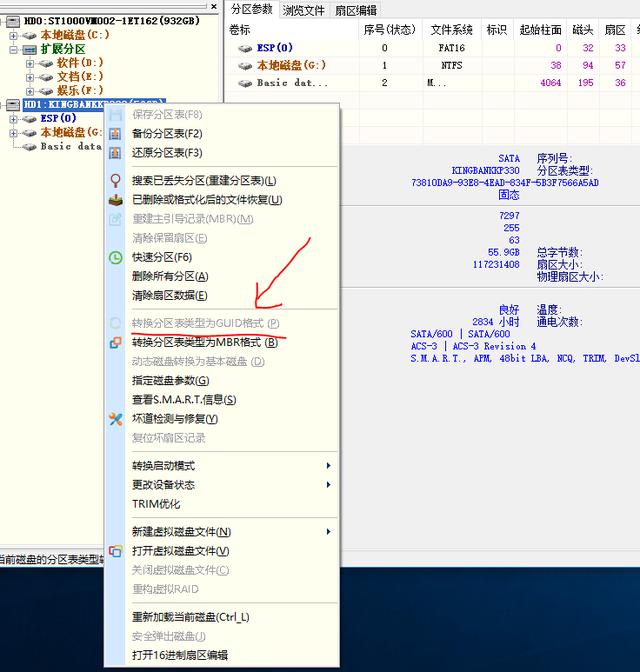Open the 更改设备状态 submenu arrow
640x672 pixels.
pyautogui.click(x=328, y=485)
